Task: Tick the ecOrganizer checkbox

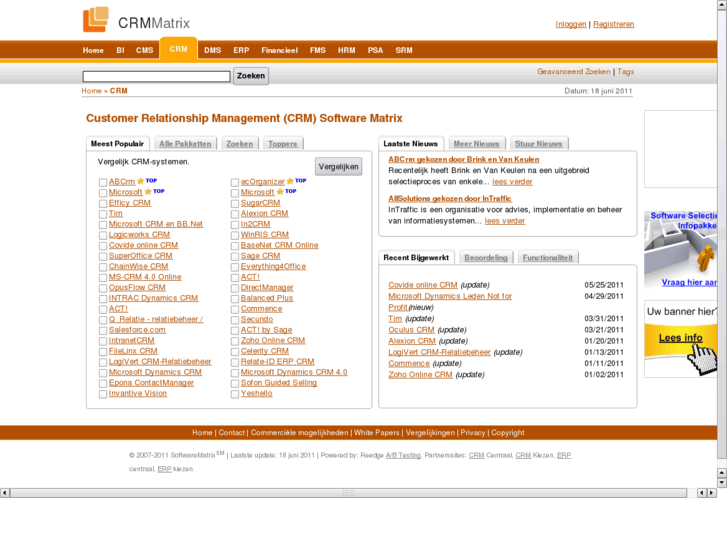Action: [235, 182]
